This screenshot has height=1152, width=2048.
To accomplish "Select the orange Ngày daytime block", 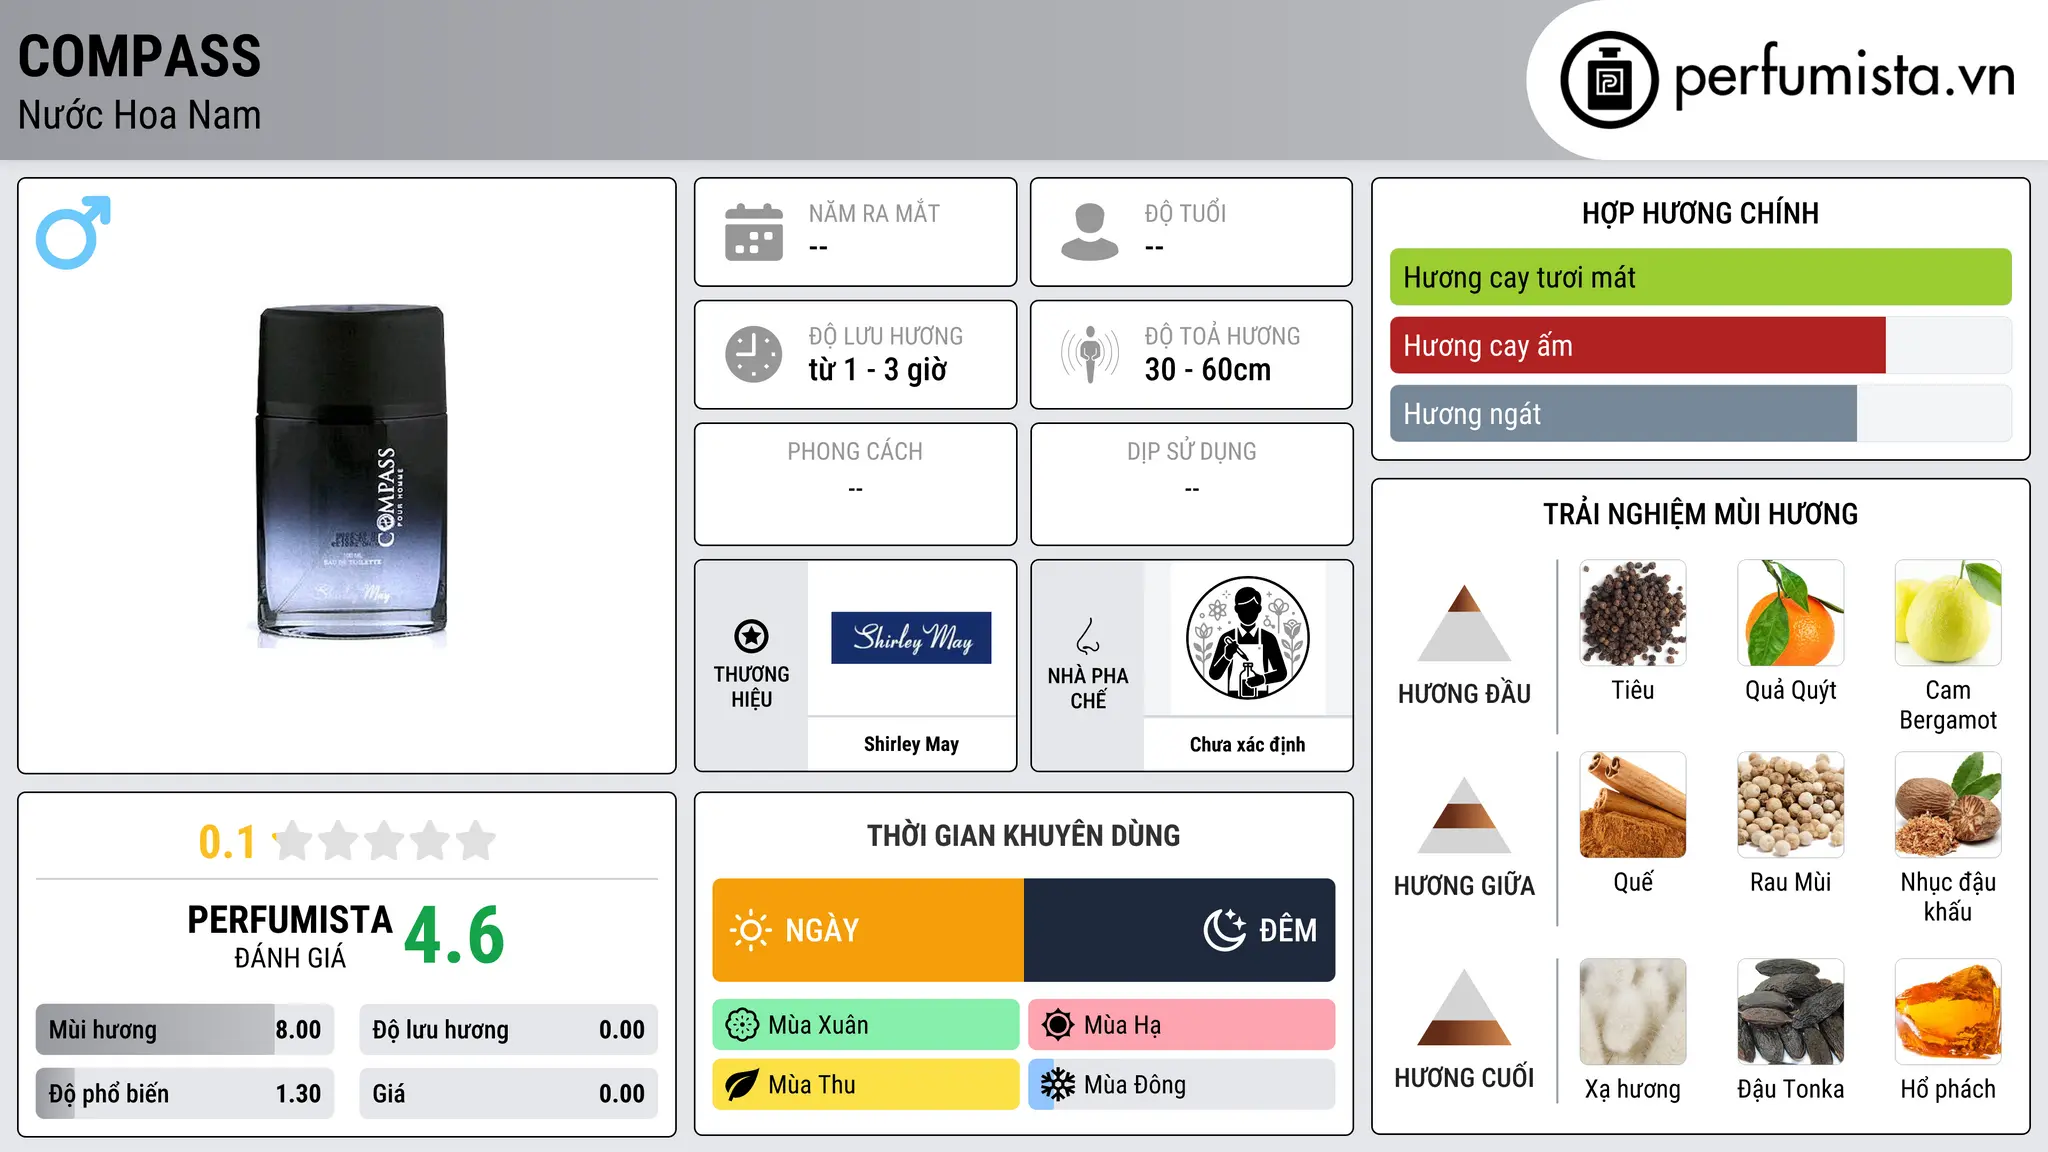I will pyautogui.click(x=868, y=930).
